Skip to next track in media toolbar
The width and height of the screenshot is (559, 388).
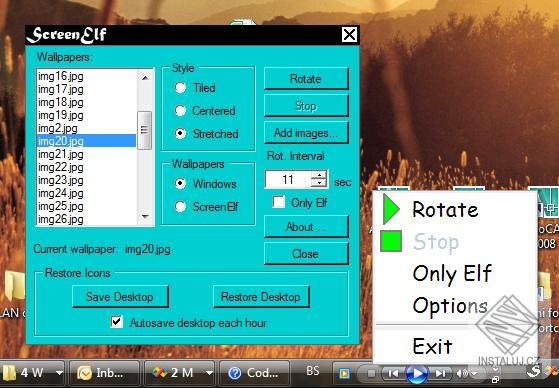point(441,373)
